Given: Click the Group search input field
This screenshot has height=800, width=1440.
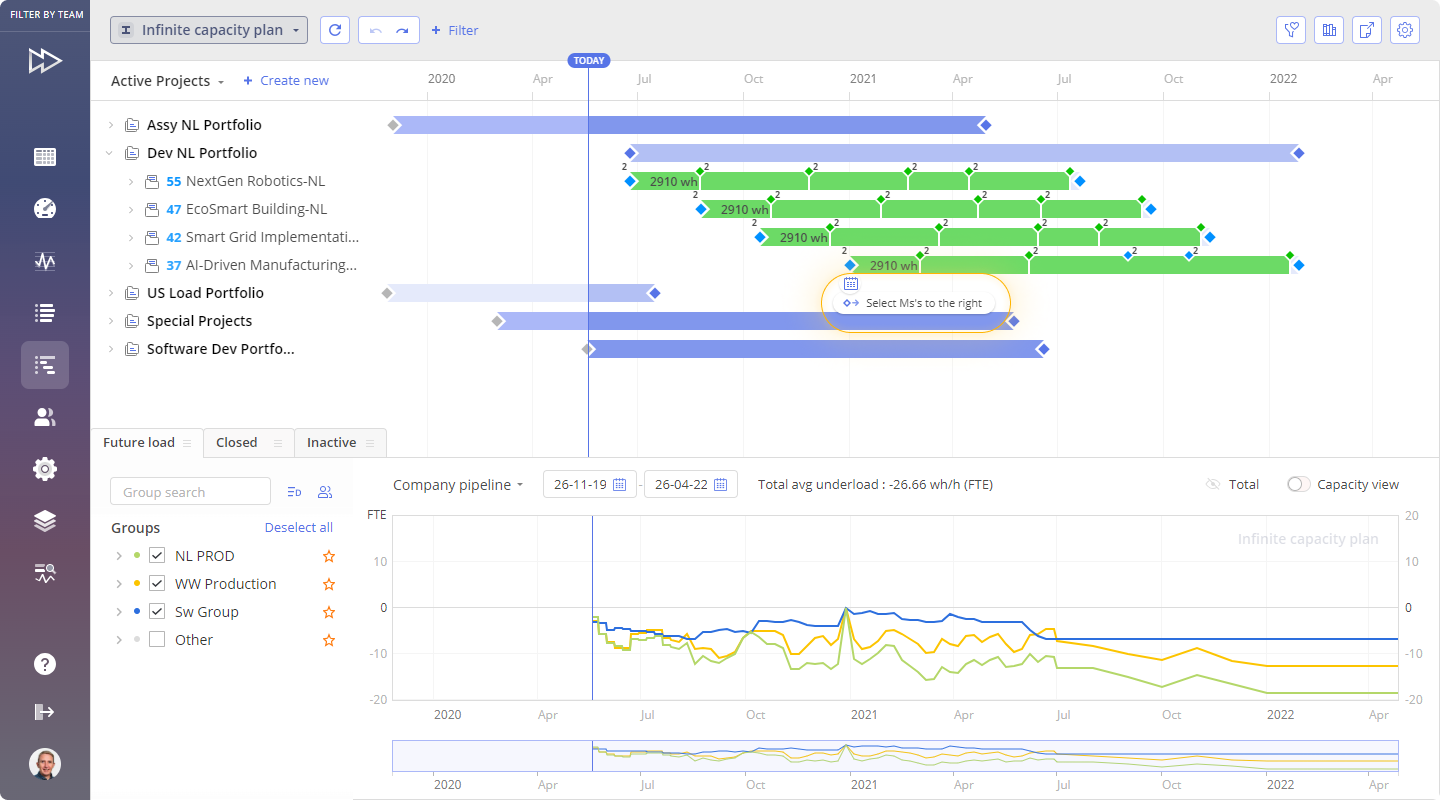Looking at the screenshot, I should pyautogui.click(x=190, y=492).
